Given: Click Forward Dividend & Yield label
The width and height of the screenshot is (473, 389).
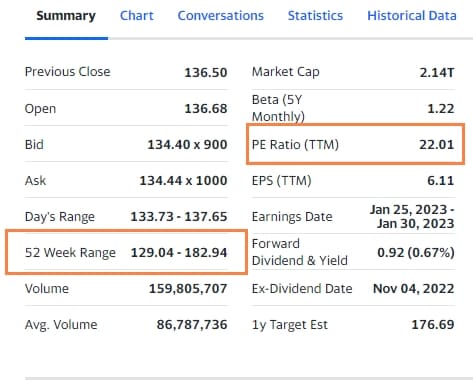Looking at the screenshot, I should tap(300, 252).
